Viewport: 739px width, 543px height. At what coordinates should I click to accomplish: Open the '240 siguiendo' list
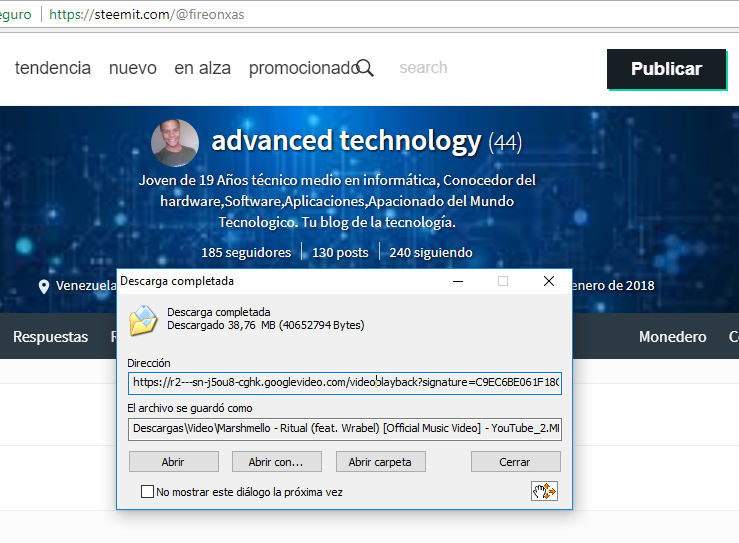pyautogui.click(x=431, y=253)
